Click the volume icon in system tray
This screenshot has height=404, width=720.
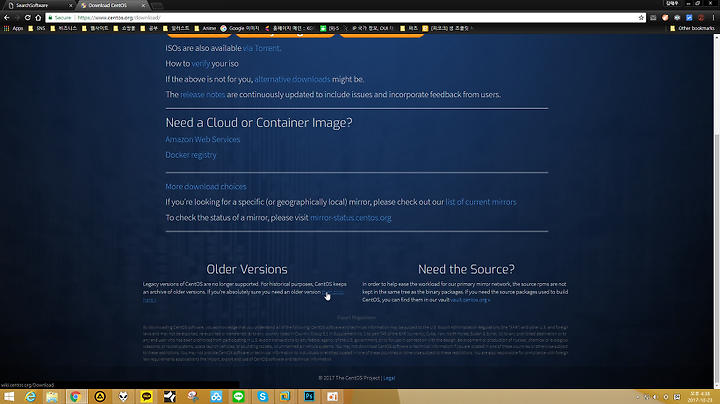[x=656, y=397]
